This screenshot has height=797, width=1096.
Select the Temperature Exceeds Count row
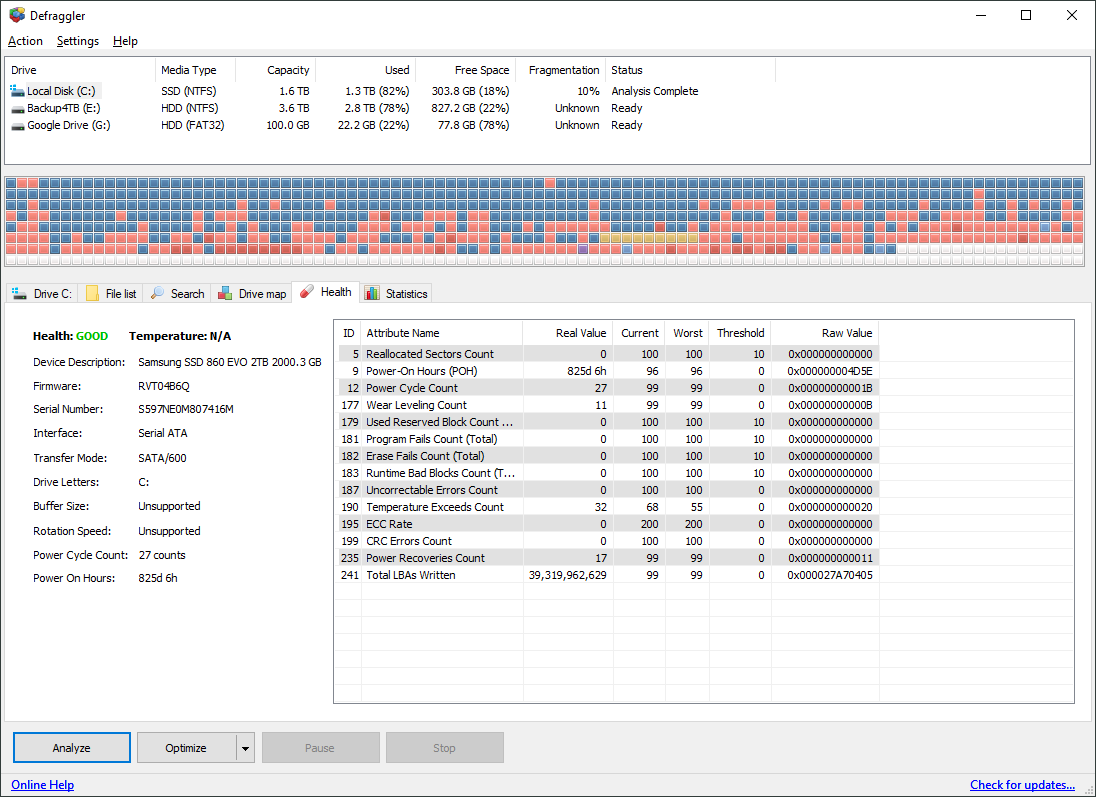[608, 507]
